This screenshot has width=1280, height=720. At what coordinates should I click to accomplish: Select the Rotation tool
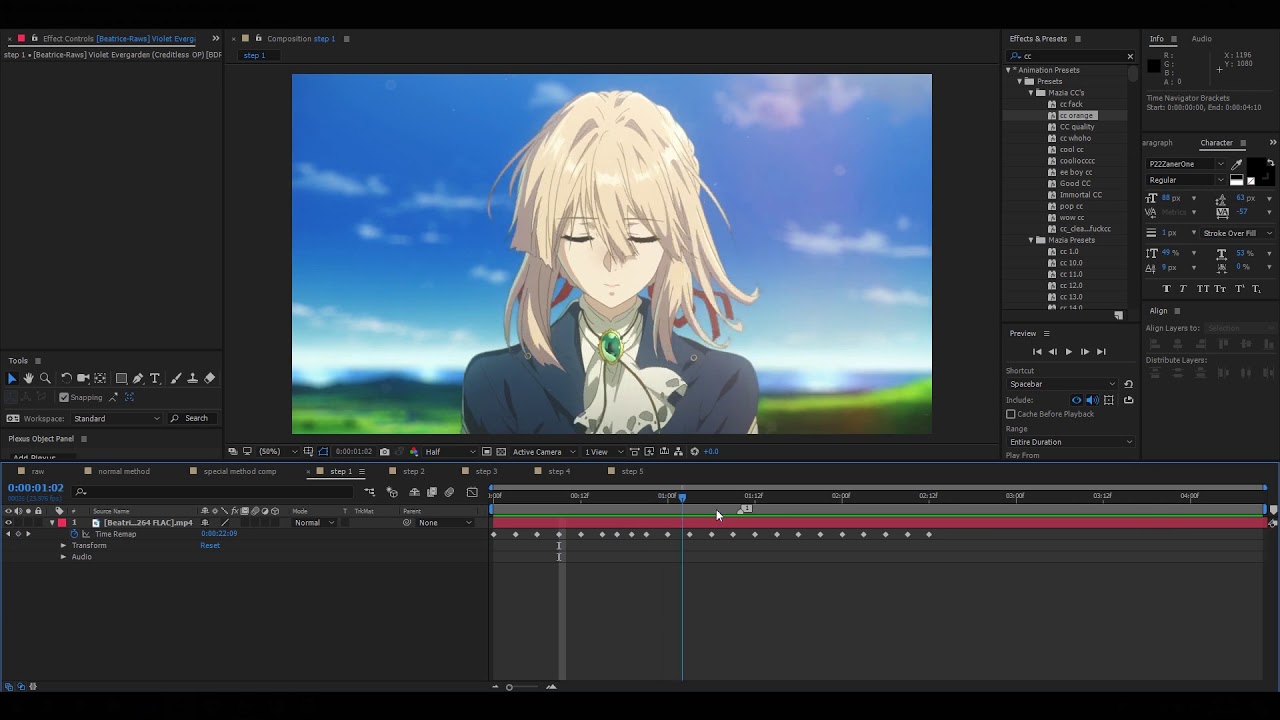click(66, 378)
